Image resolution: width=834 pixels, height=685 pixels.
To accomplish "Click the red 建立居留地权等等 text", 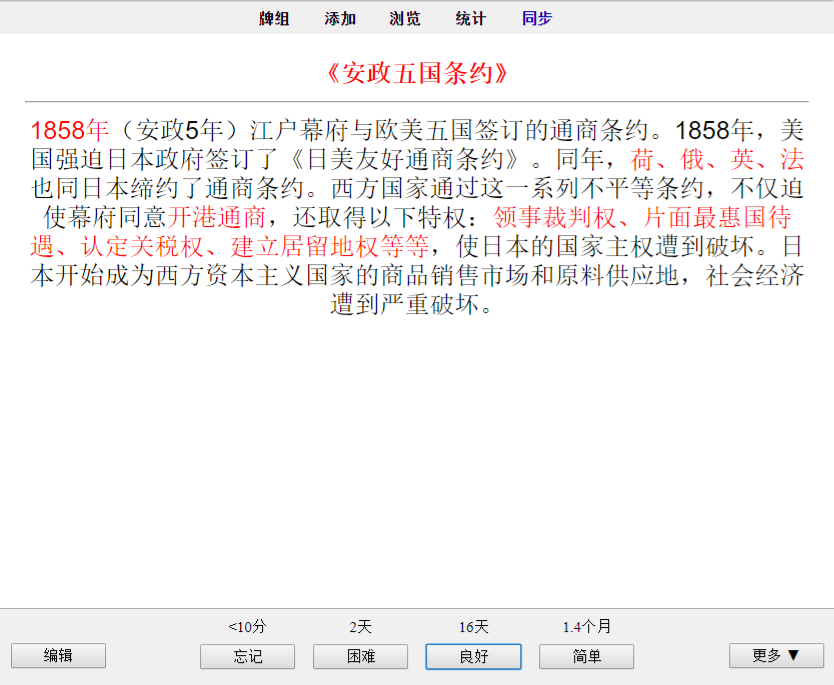I will [330, 246].
